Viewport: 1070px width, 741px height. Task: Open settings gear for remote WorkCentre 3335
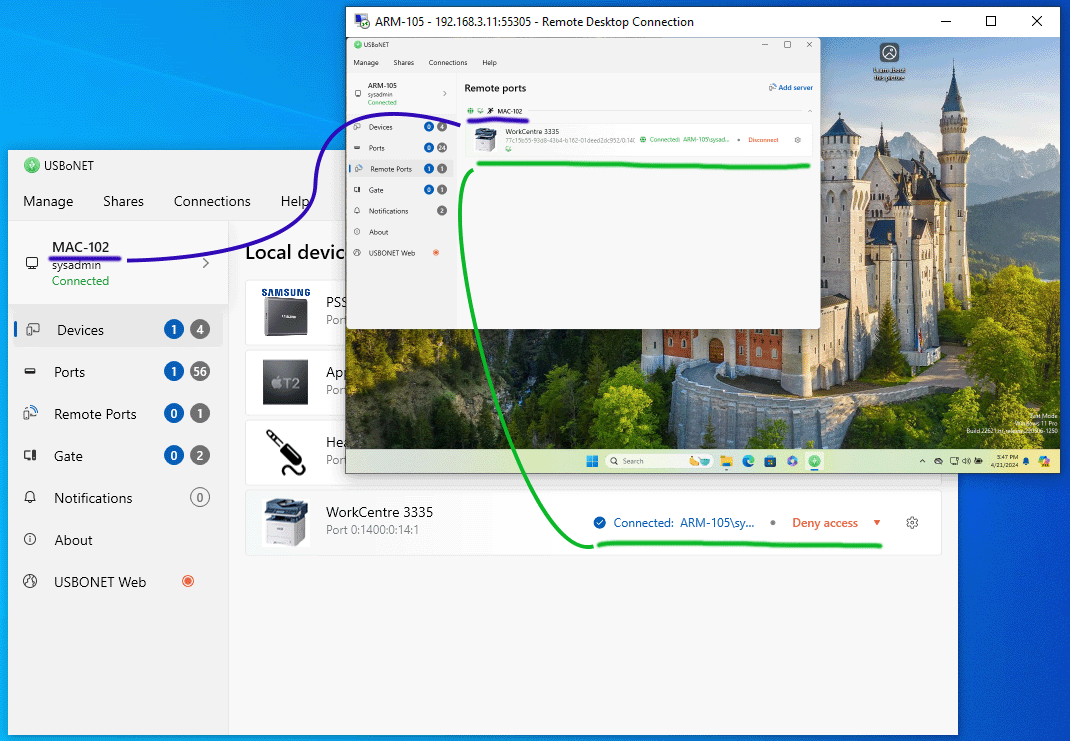797,140
